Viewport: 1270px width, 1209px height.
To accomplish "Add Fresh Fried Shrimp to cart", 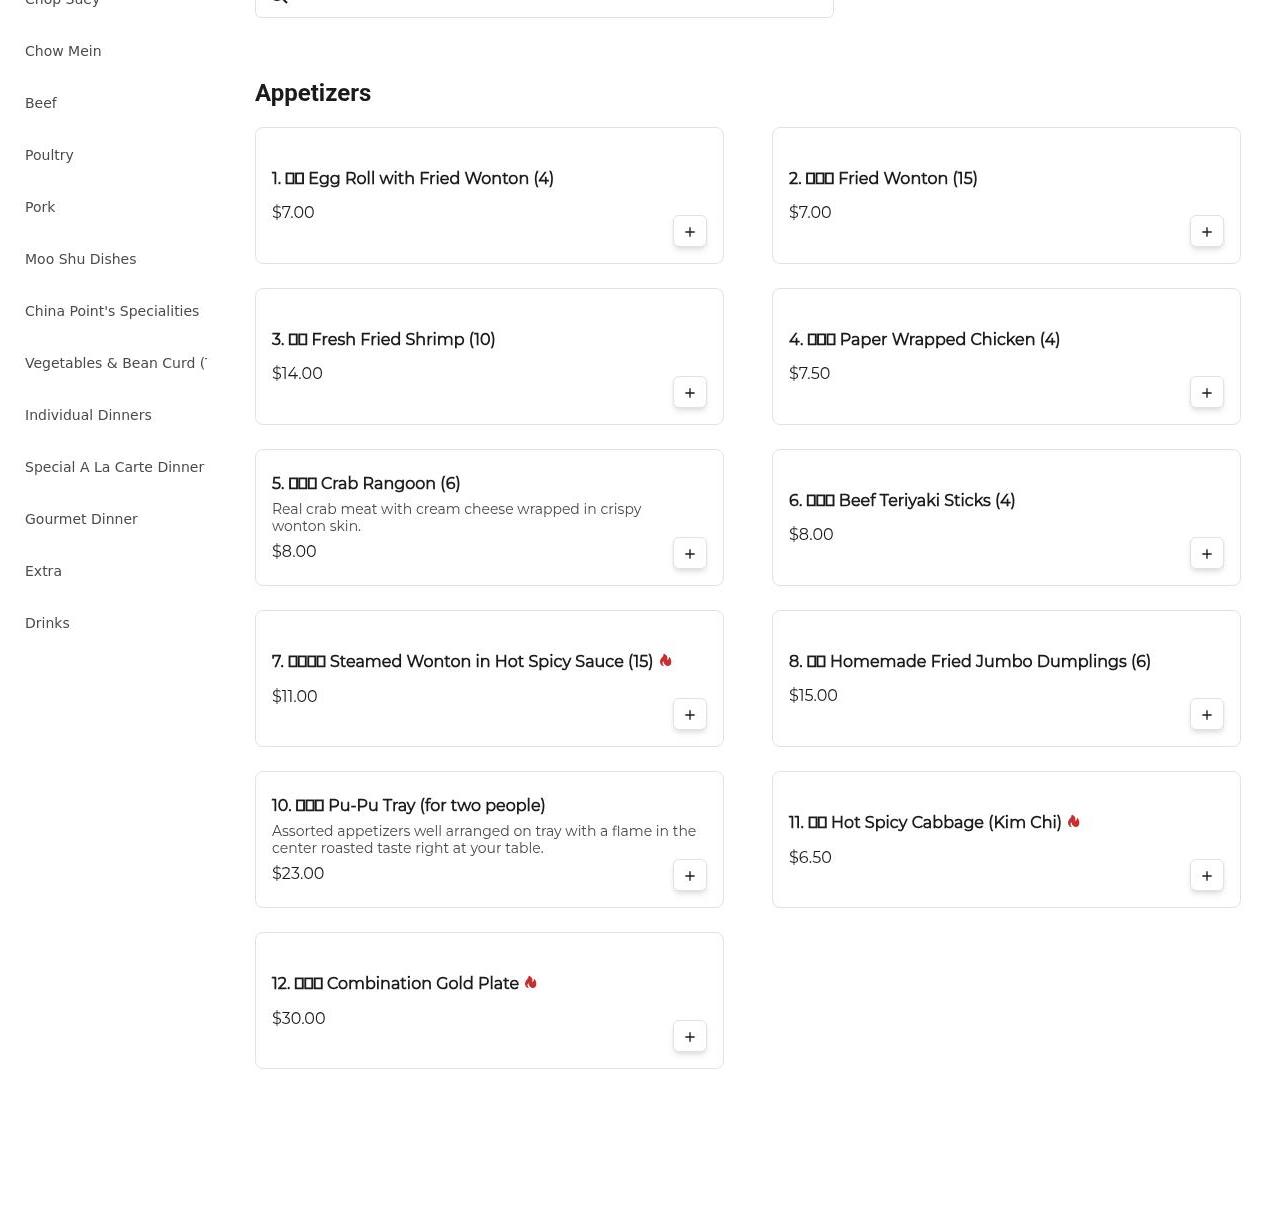I will pyautogui.click(x=689, y=393).
